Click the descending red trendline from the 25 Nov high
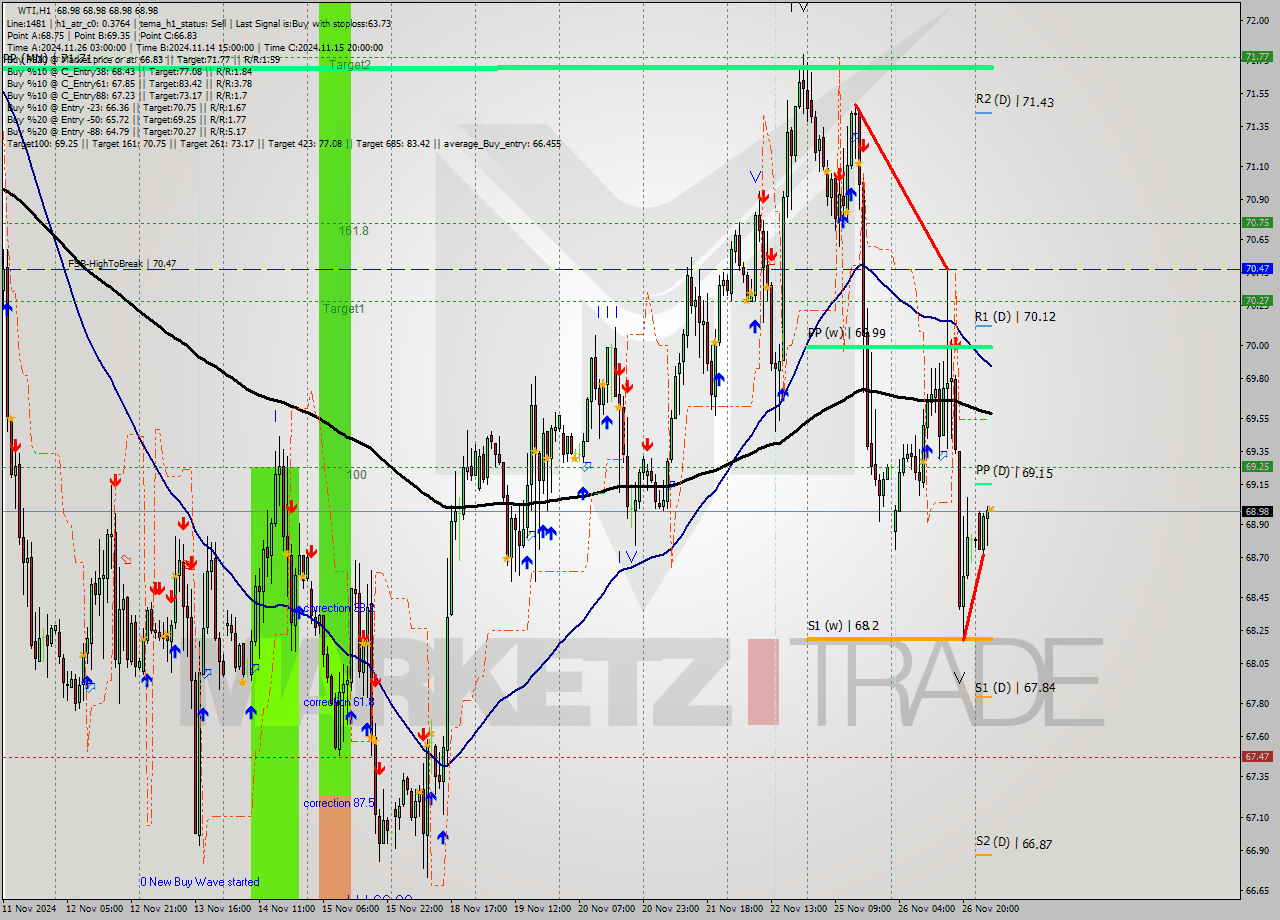The height and width of the screenshot is (920, 1280). point(902,187)
